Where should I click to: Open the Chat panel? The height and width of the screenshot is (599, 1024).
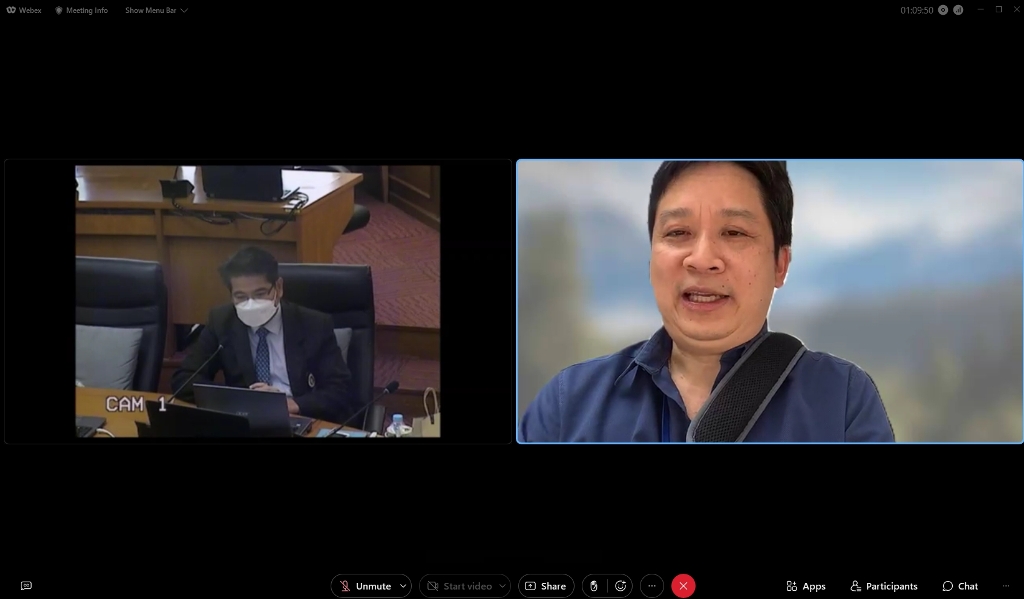(x=960, y=586)
